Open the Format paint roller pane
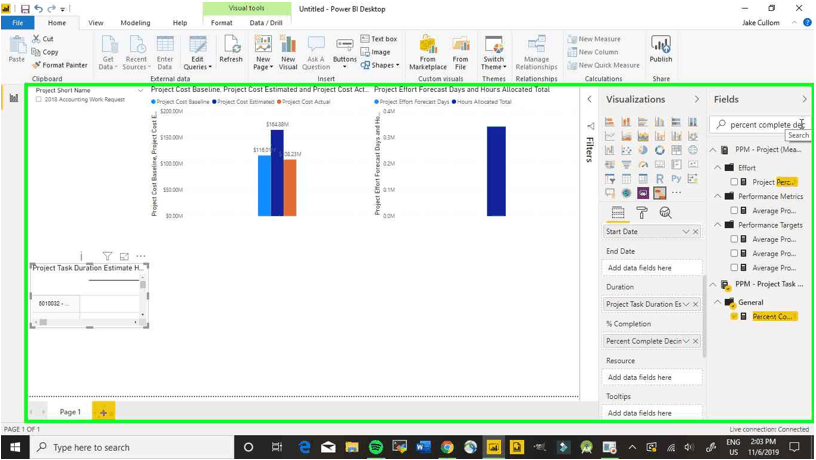The width and height of the screenshot is (816, 460). (x=642, y=212)
